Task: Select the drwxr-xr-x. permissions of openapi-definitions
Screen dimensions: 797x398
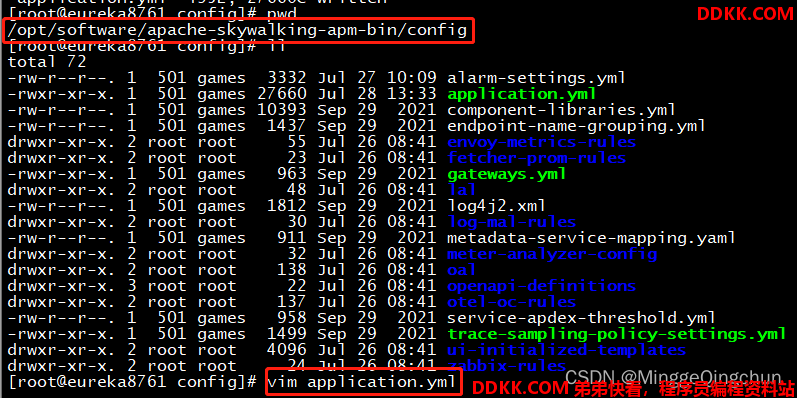Action: (62, 286)
